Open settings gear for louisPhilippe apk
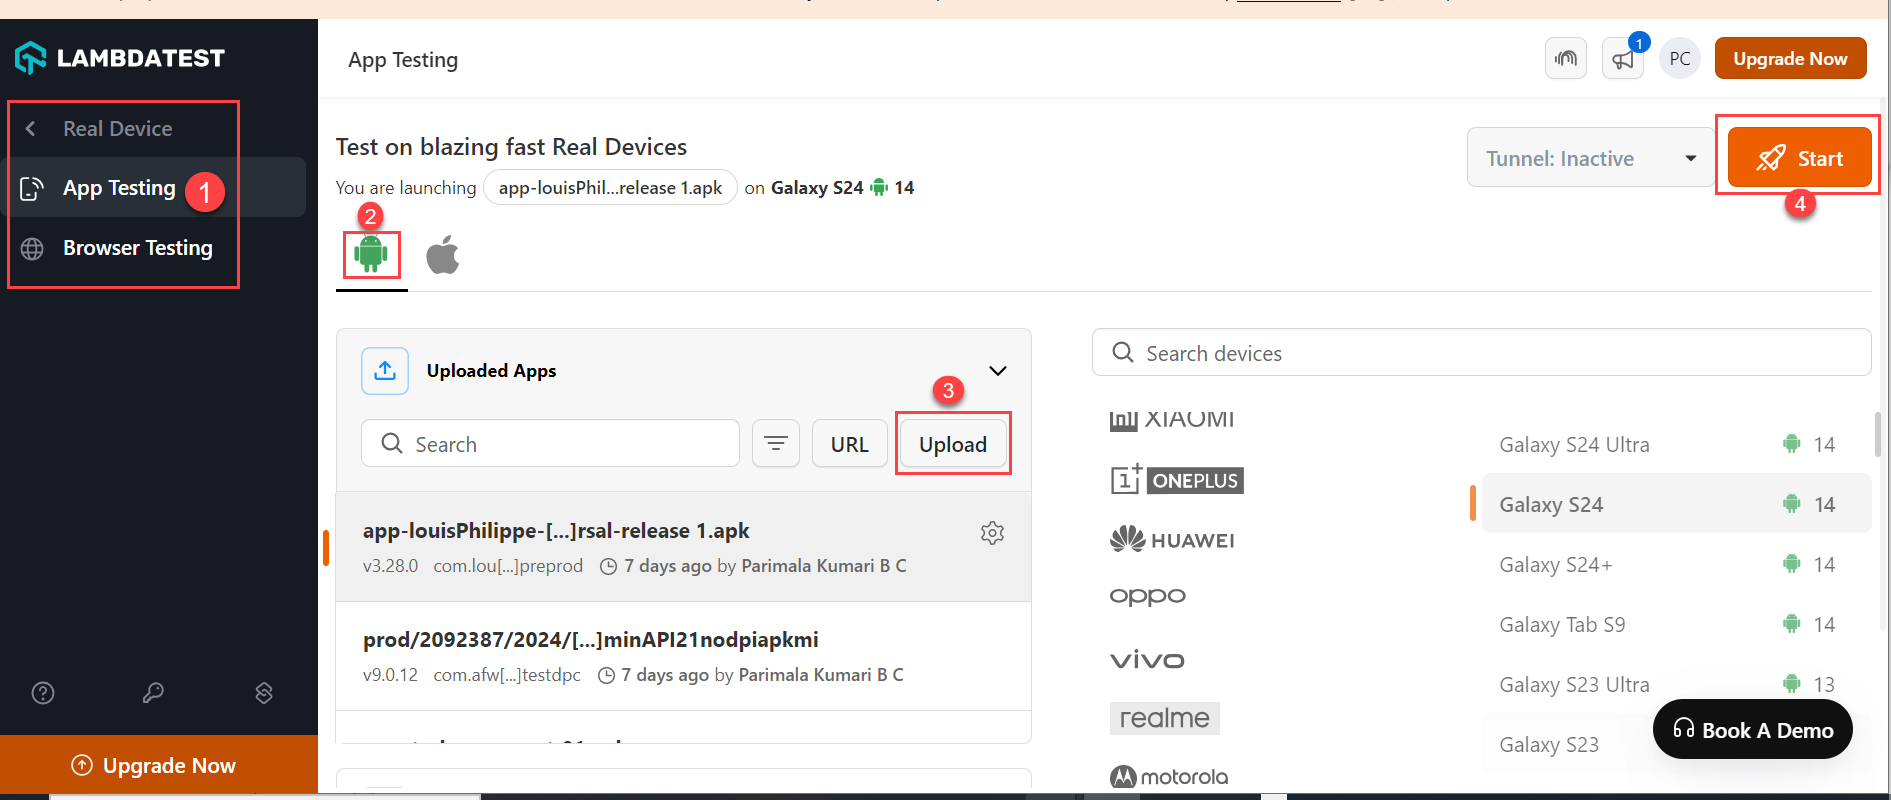The height and width of the screenshot is (800, 1891). pos(992,533)
